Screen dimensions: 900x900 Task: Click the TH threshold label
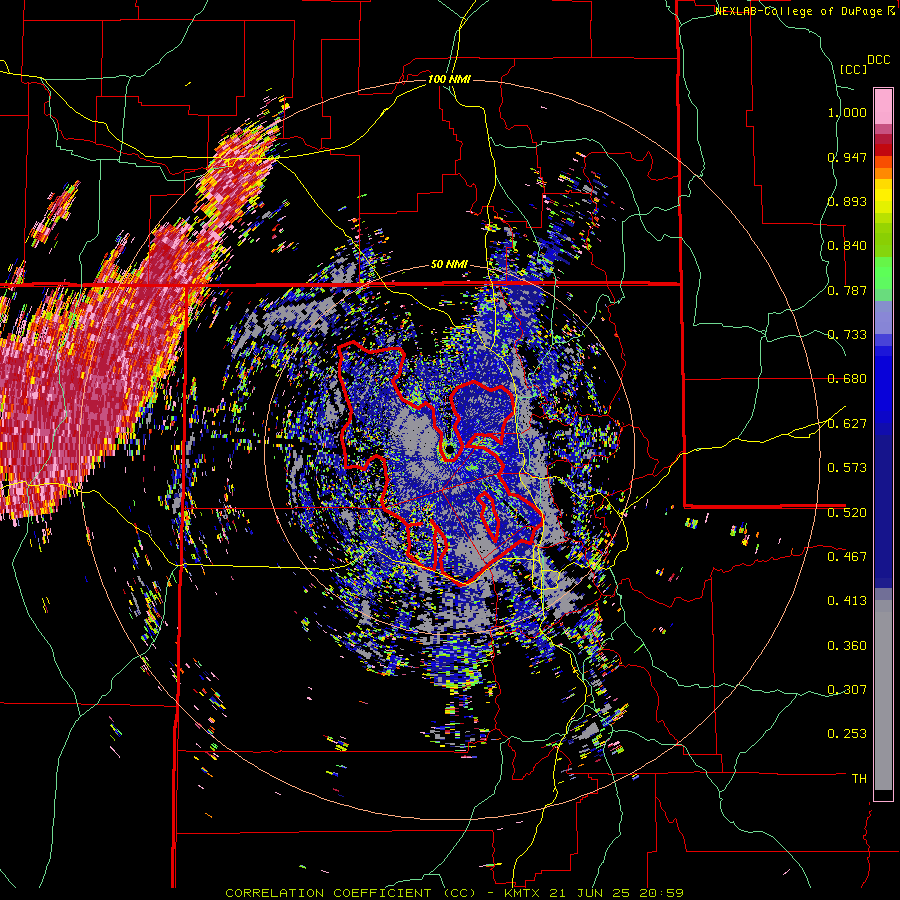859,779
